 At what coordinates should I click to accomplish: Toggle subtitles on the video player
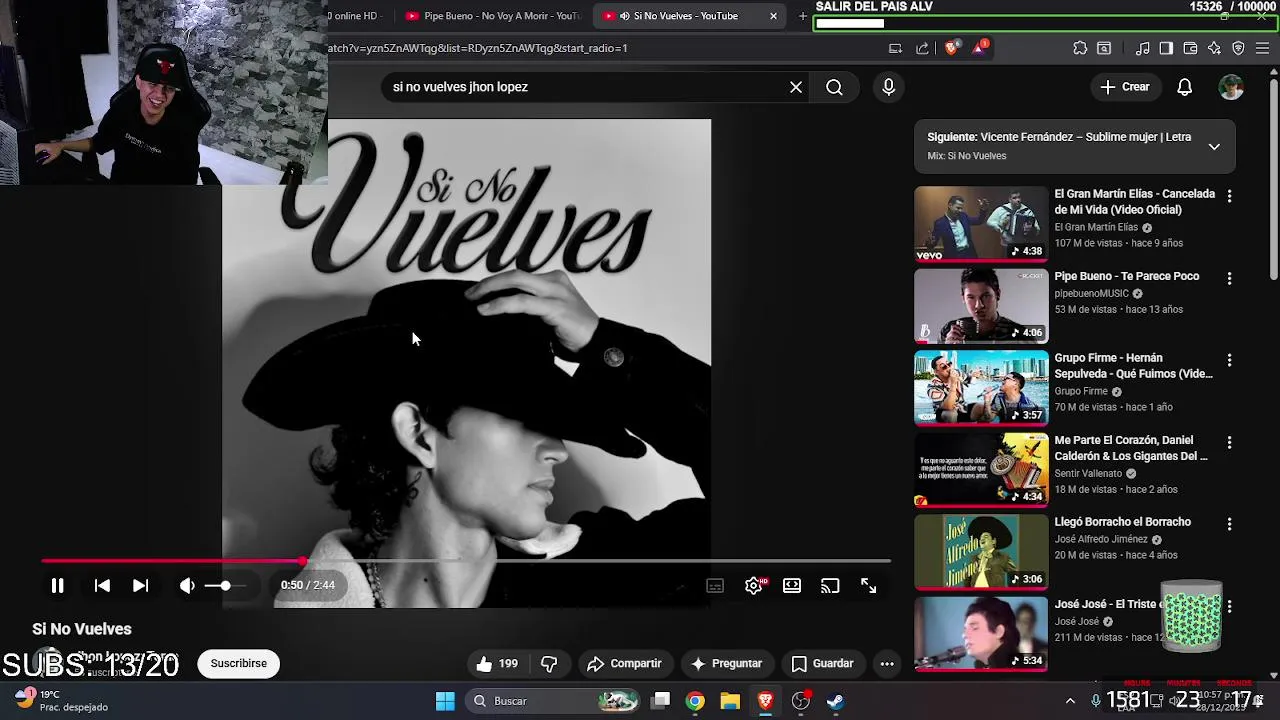pyautogui.click(x=715, y=586)
